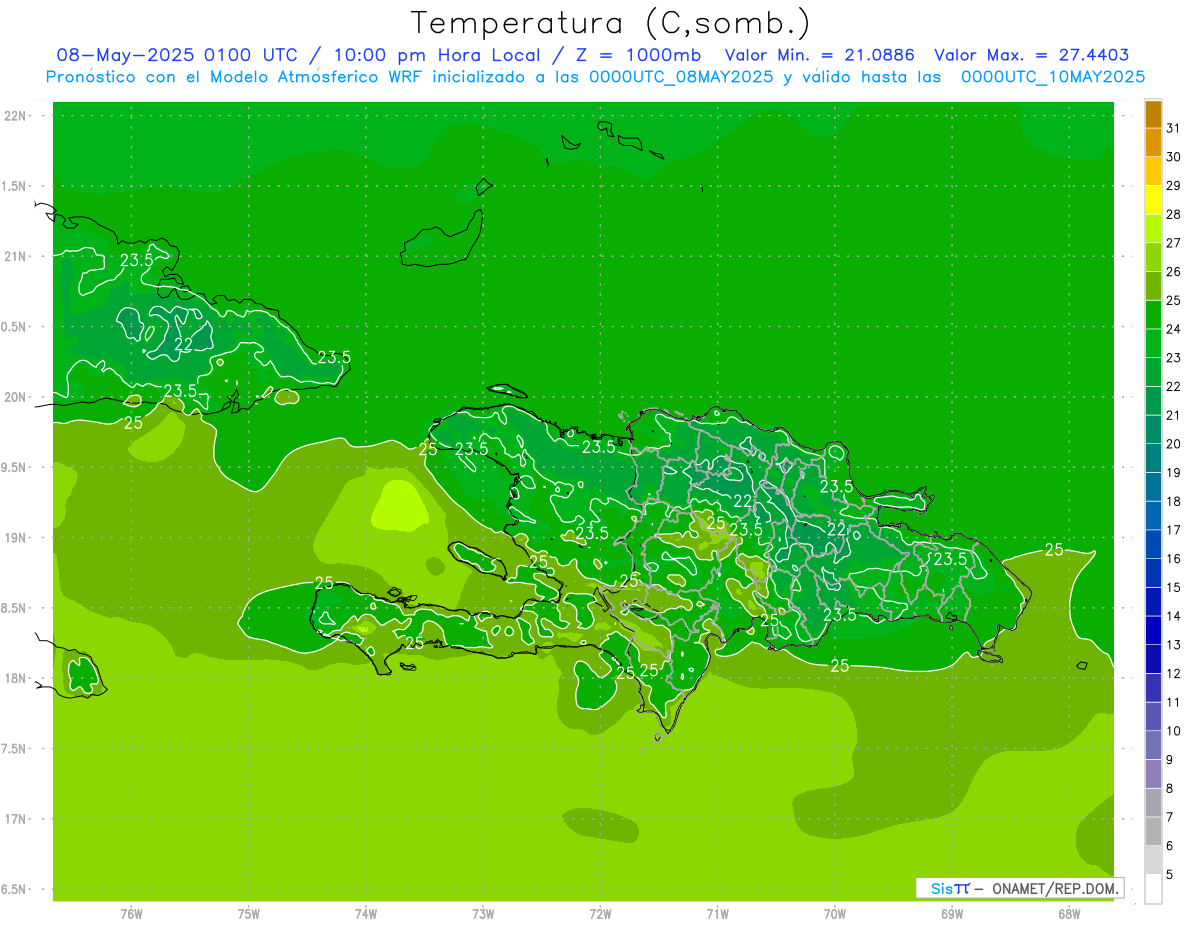The width and height of the screenshot is (1200, 927).
Task: Click the legend label 8
Action: click(1170, 788)
